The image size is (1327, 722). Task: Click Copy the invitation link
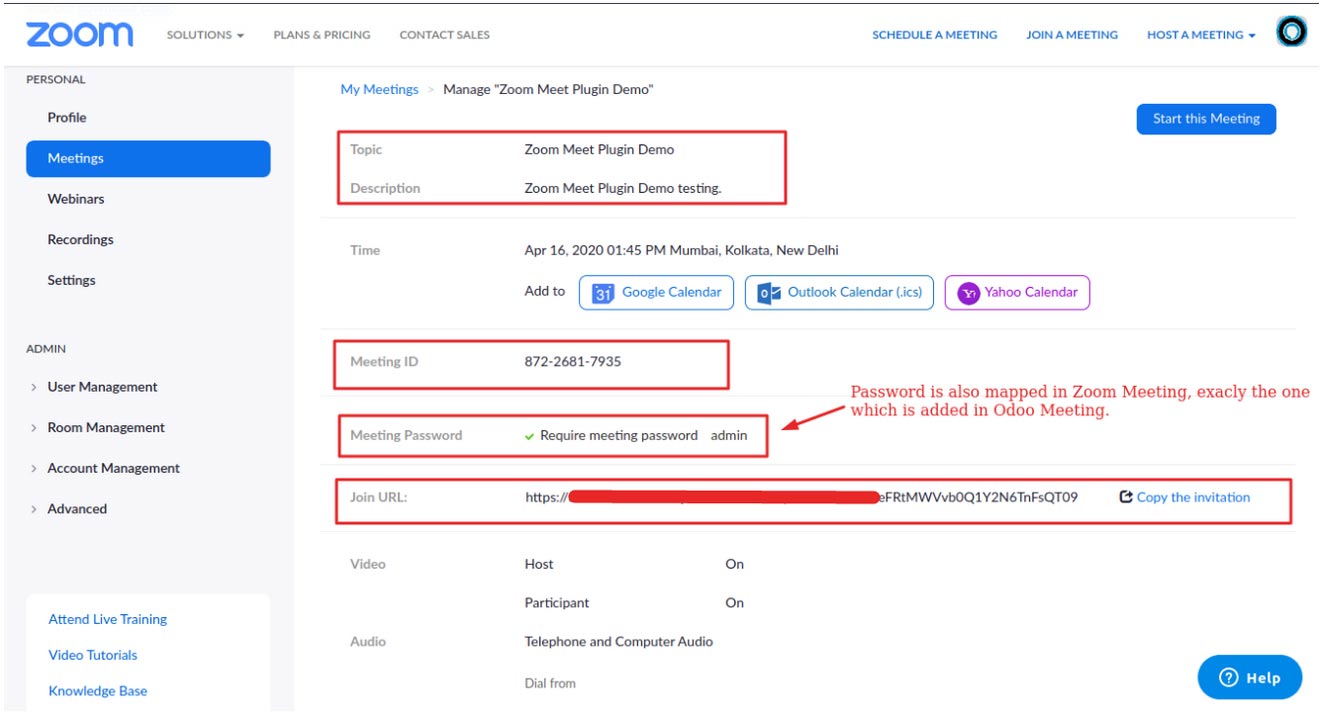click(1193, 497)
